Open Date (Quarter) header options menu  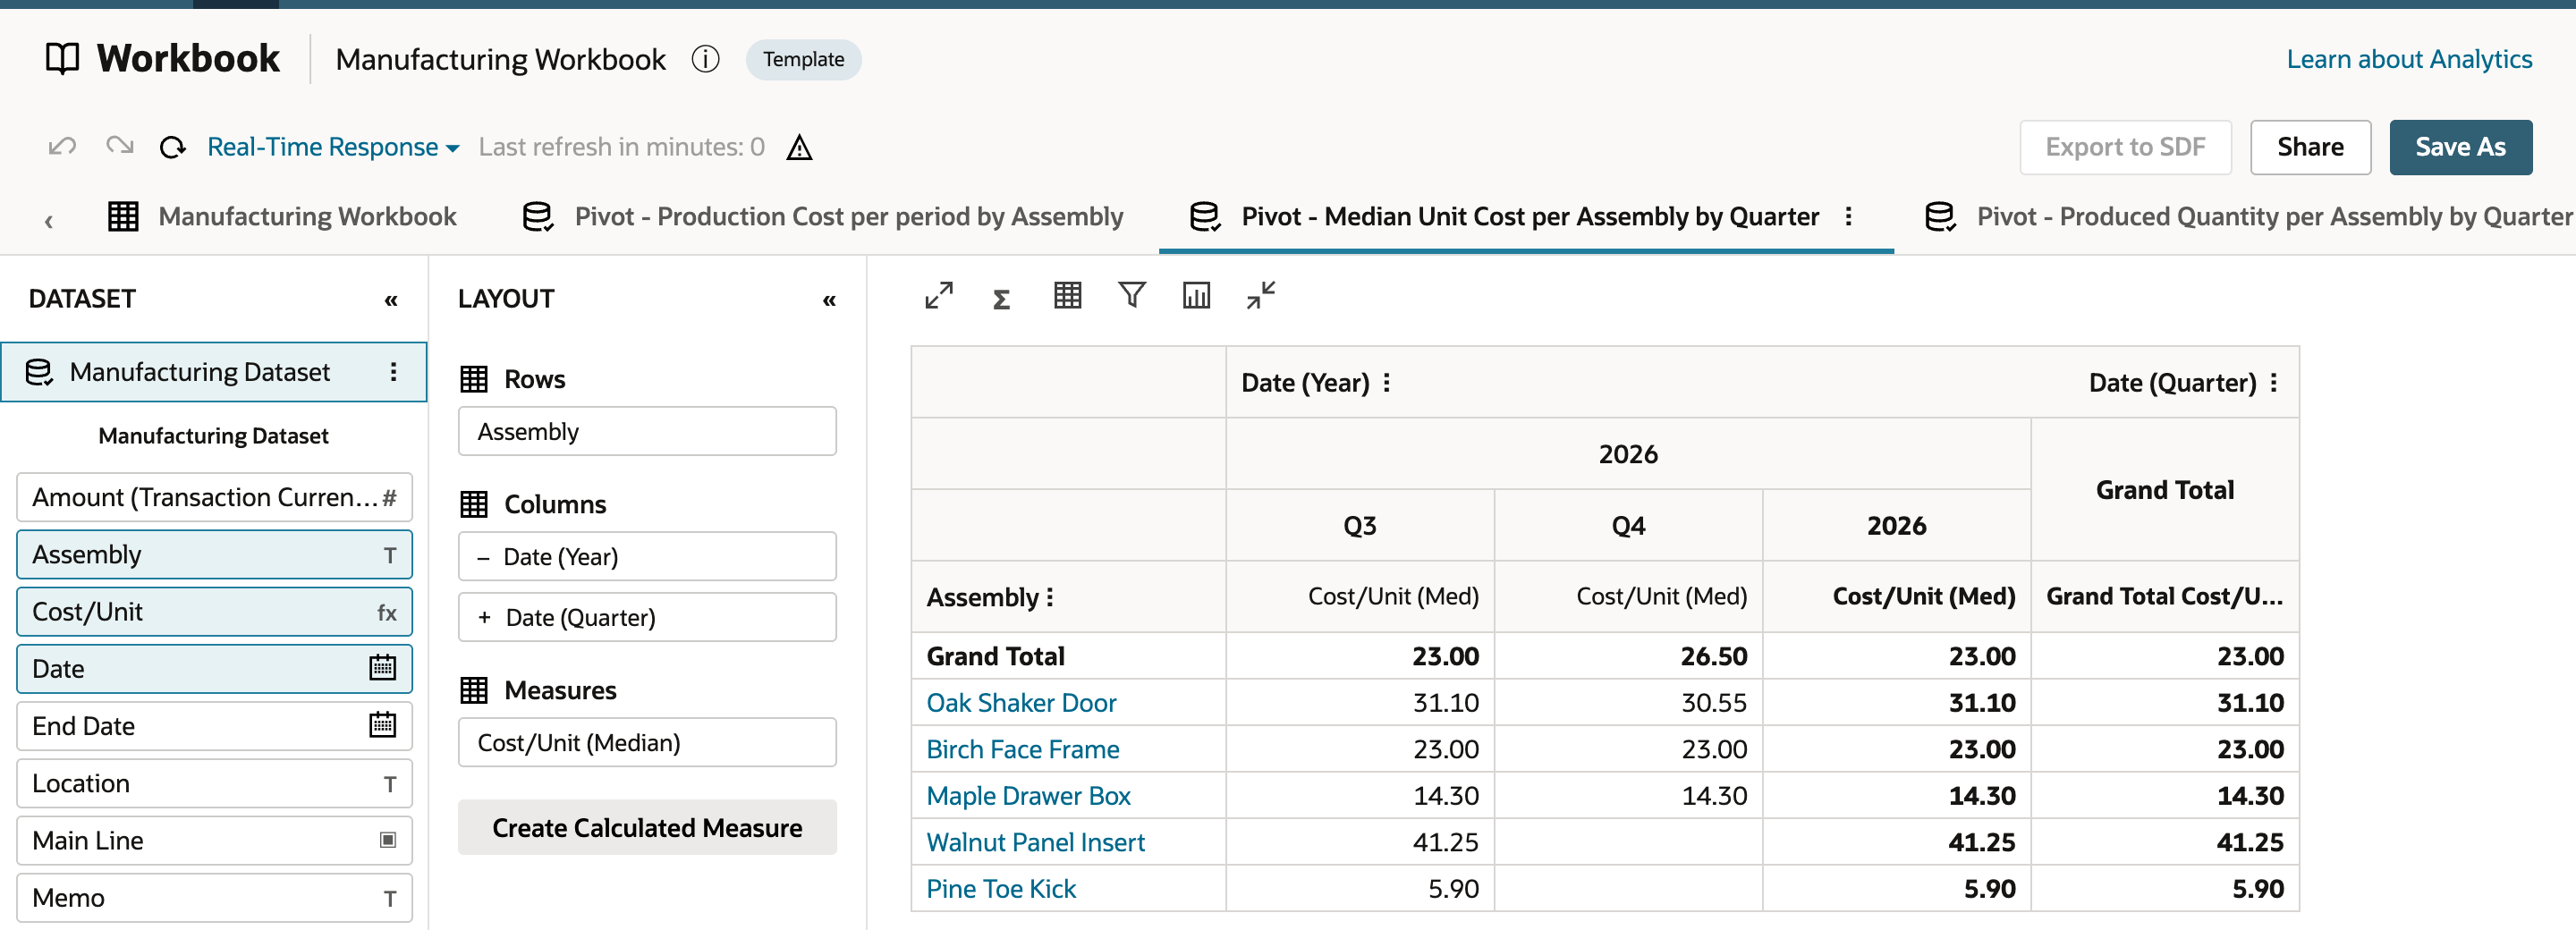tap(2273, 383)
